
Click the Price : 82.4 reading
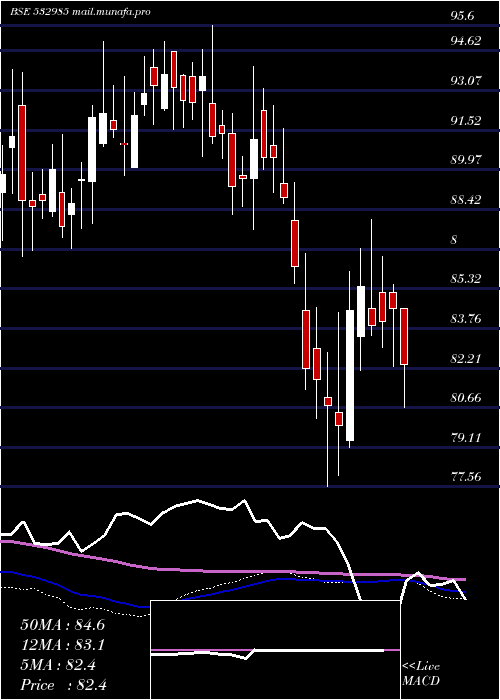[x=63, y=685]
